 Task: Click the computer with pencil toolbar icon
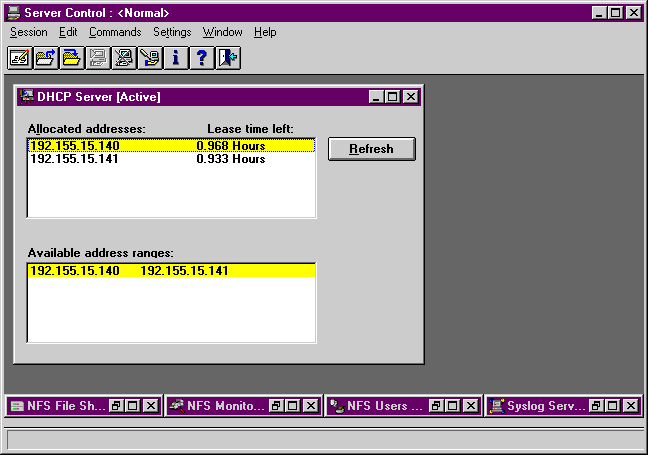[149, 57]
